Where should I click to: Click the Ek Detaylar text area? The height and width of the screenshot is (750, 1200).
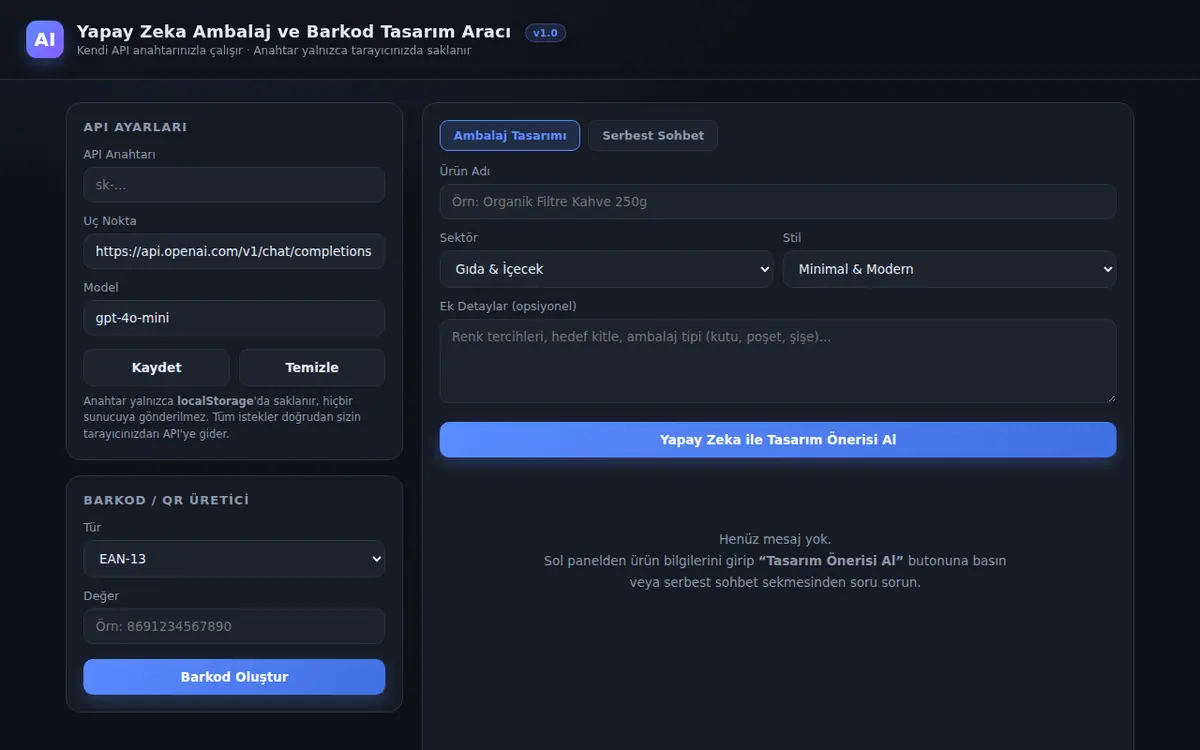pos(778,361)
